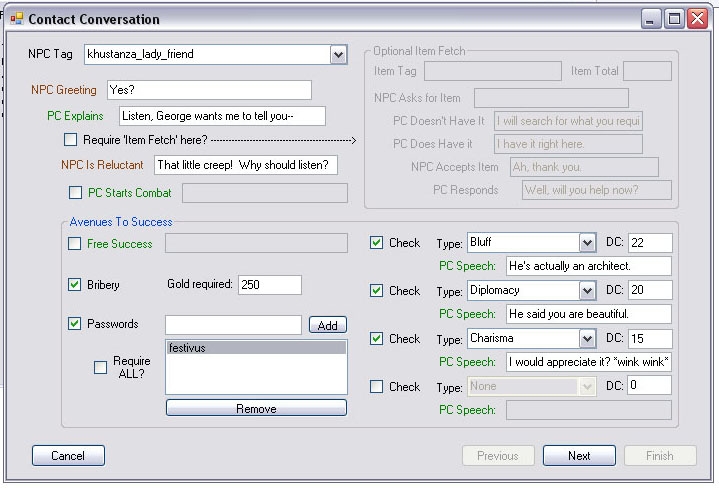Image resolution: width=719 pixels, height=489 pixels.
Task: Open the Diplomacy type dropdown
Action: [586, 291]
